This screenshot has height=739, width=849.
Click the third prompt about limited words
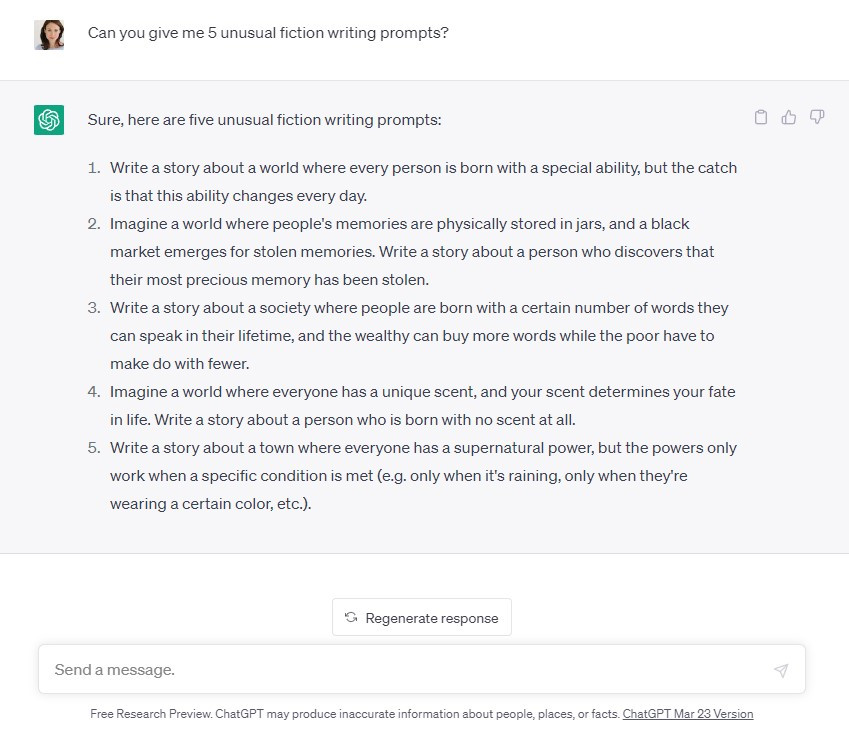pos(419,336)
